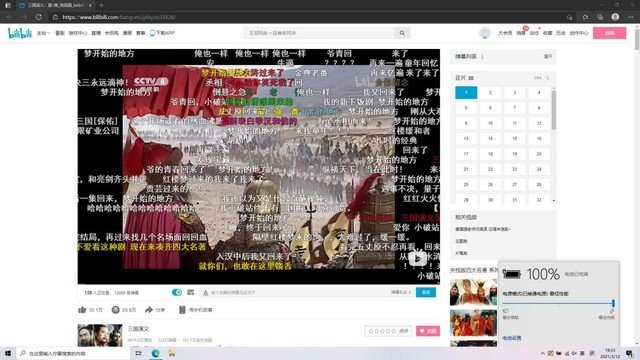Give coins using the coin icon
The image size is (640, 360).
click(x=116, y=310)
